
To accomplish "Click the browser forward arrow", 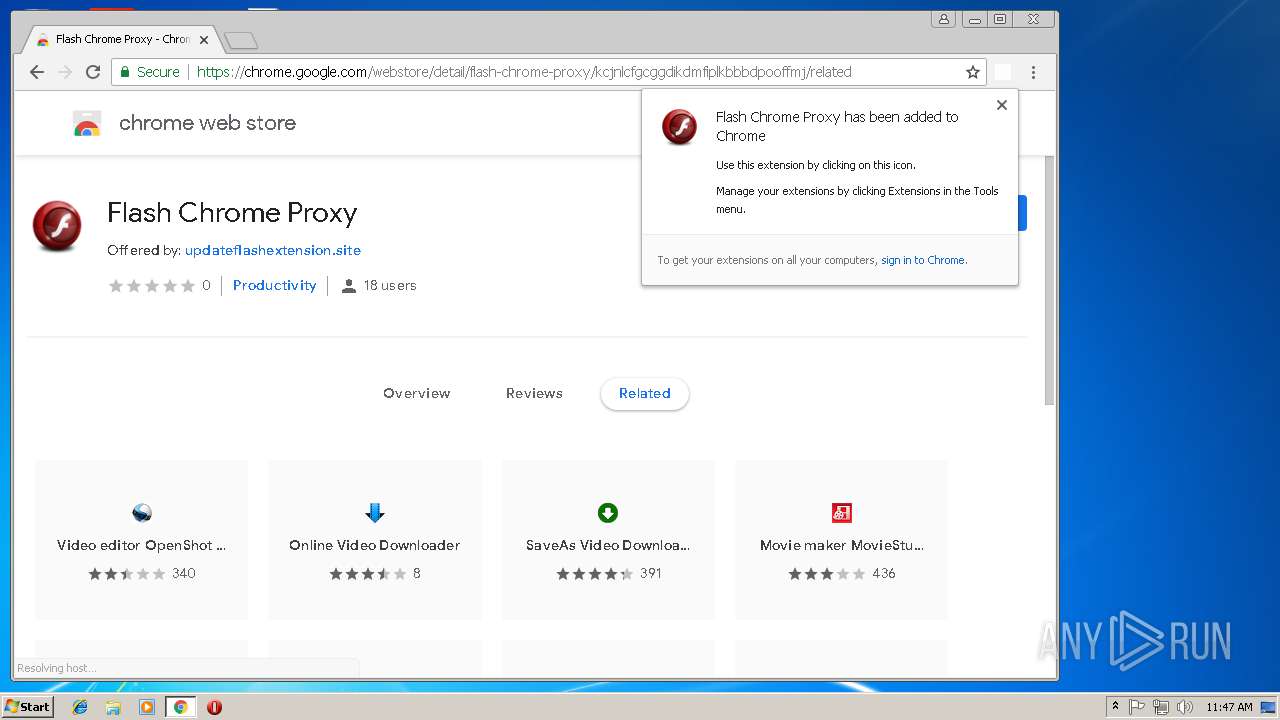I will (x=65, y=72).
